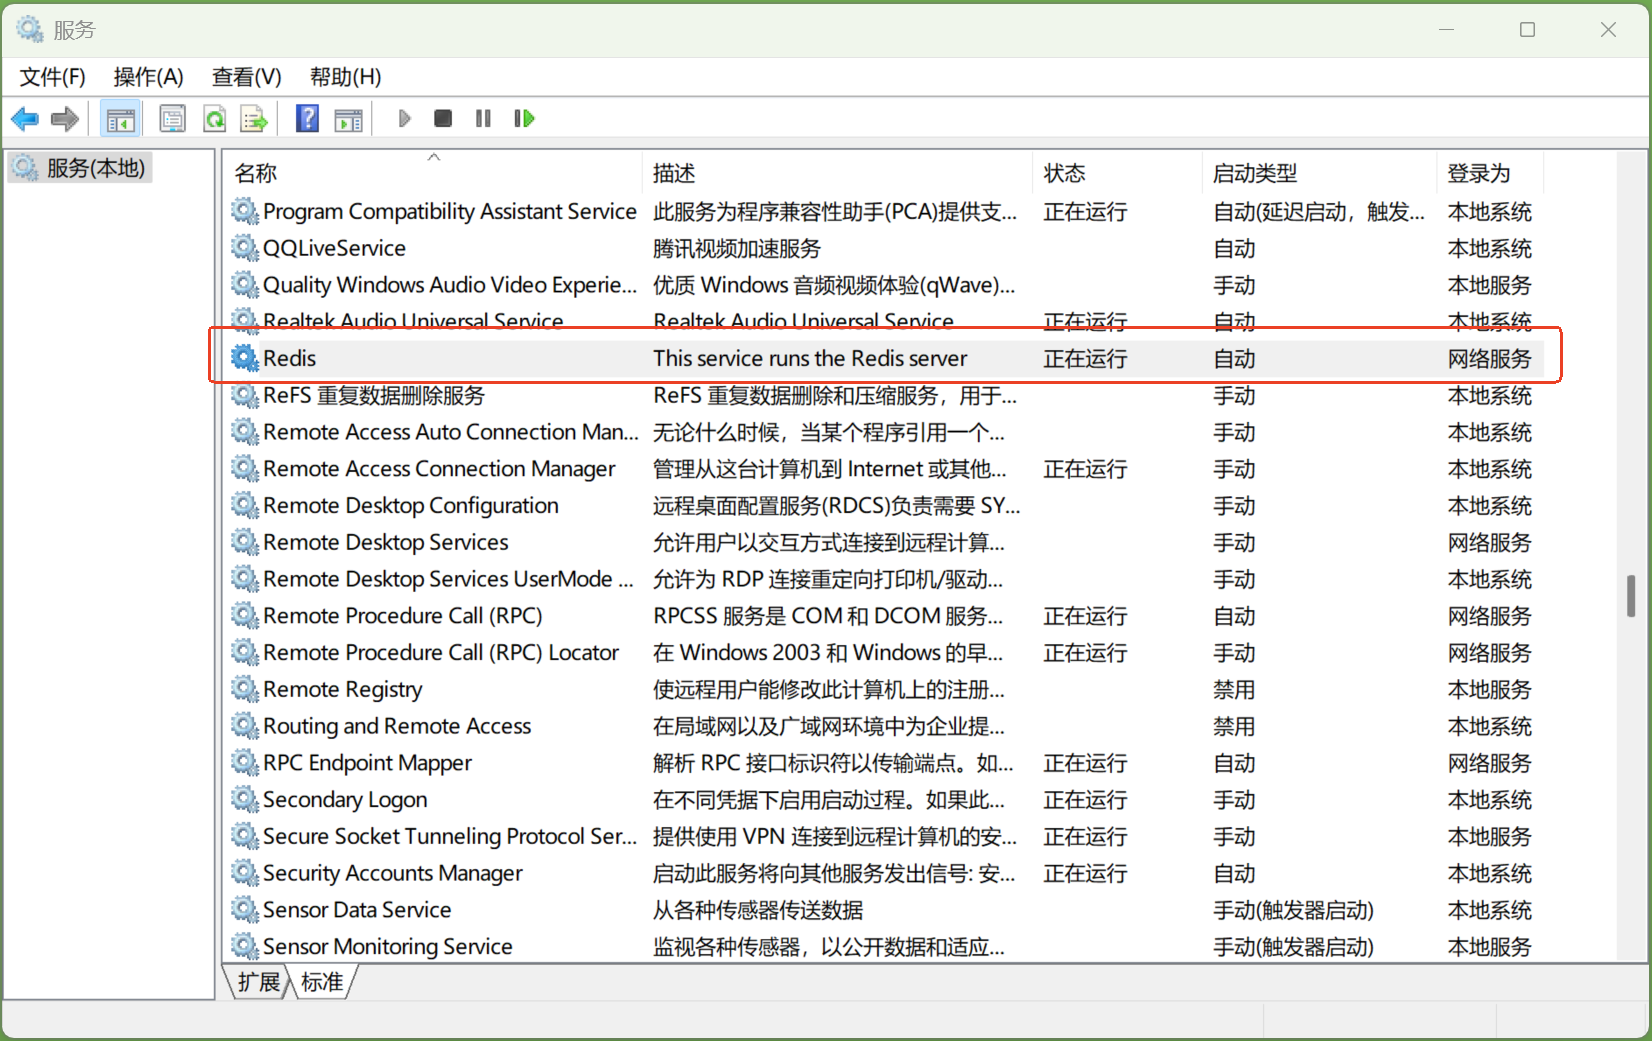
Task: Click the Remote Registry service name
Action: (342, 690)
